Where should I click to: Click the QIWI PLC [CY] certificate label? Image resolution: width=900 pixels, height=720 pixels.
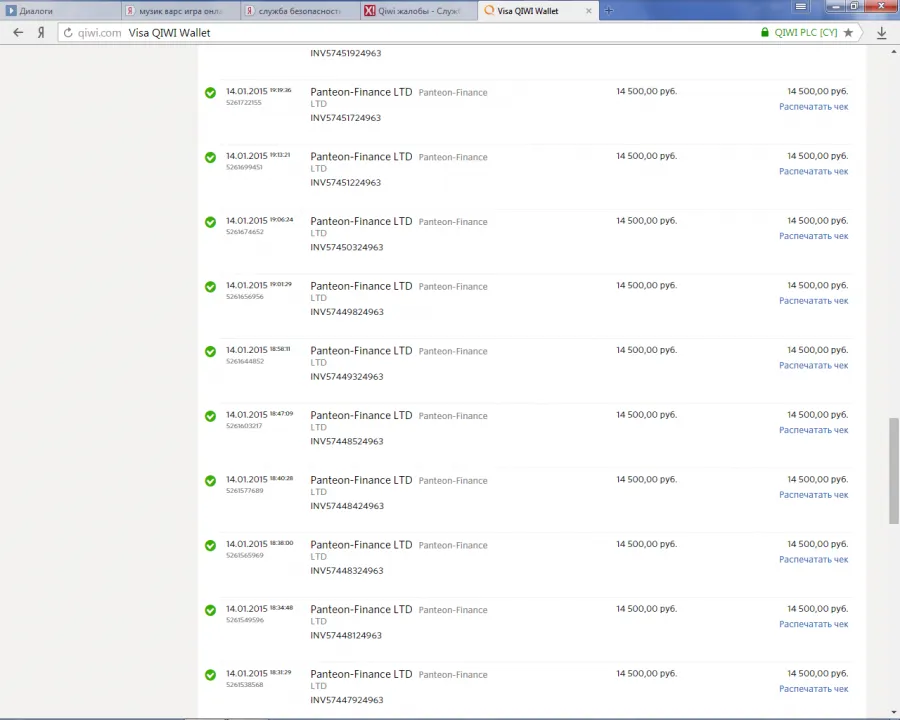(806, 33)
